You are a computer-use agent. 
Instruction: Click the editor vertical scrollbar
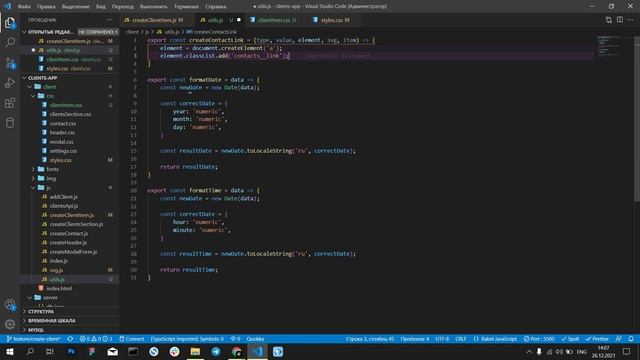637,118
